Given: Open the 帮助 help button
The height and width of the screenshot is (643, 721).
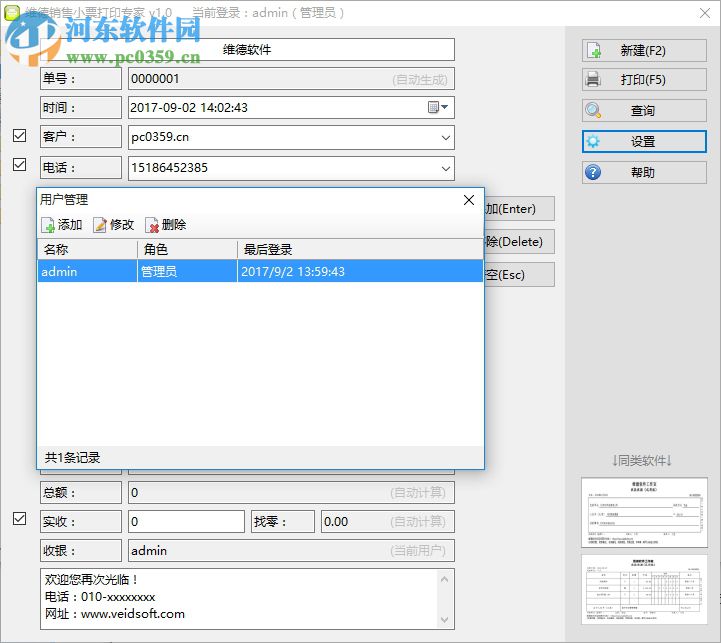Looking at the screenshot, I should [x=644, y=172].
